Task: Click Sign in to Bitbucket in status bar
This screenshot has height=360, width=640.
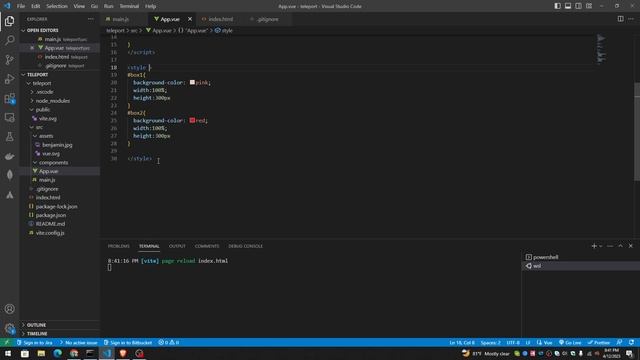Action: pos(128,342)
